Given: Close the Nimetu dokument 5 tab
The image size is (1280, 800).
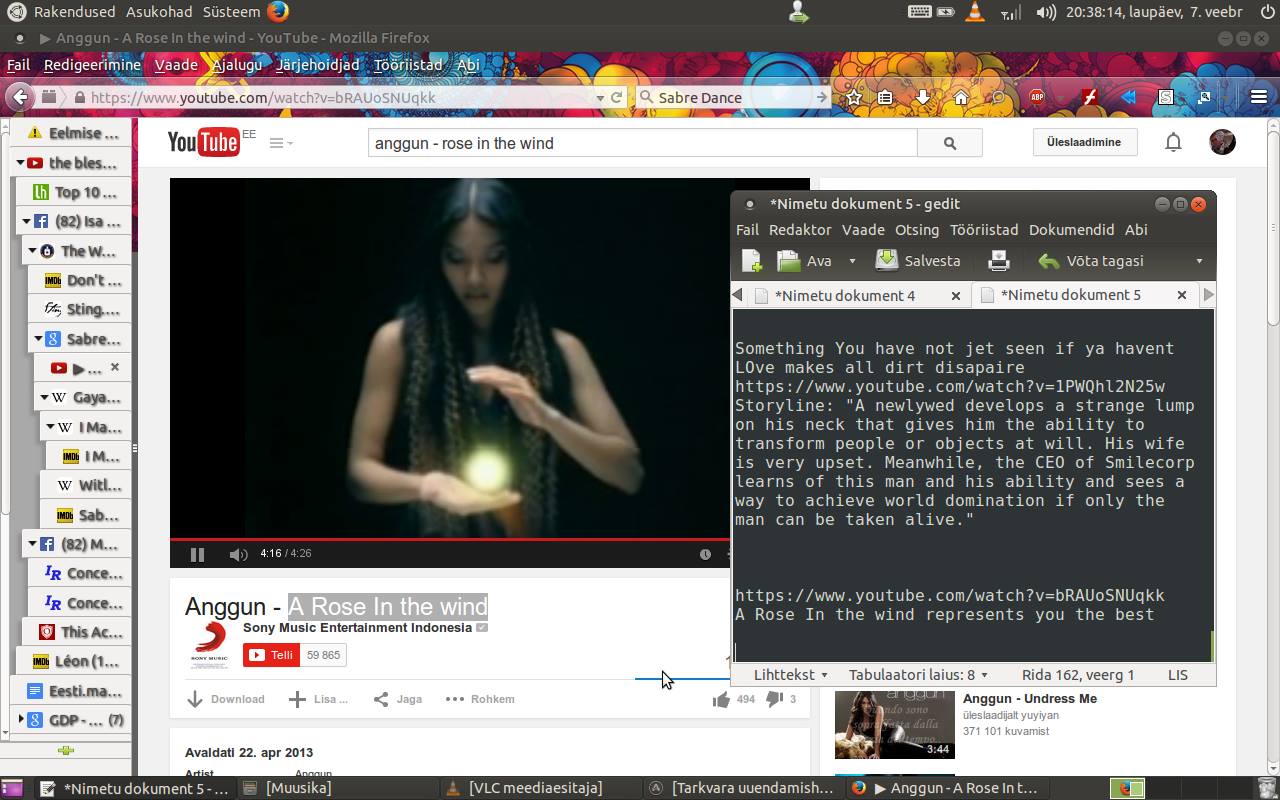Looking at the screenshot, I should (x=1181, y=295).
